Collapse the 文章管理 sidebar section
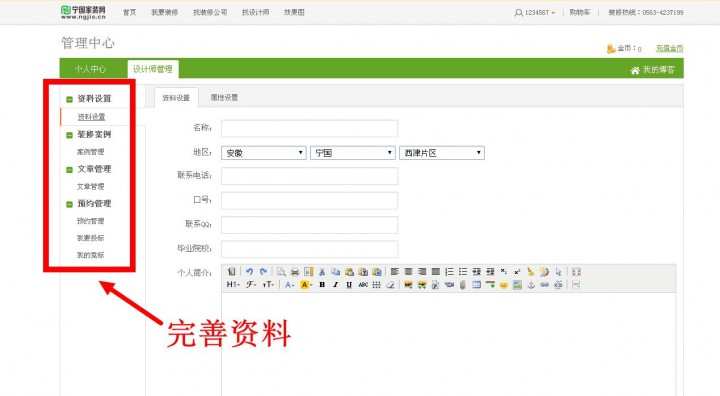Screen dimensions: 720x396 [x=69, y=170]
